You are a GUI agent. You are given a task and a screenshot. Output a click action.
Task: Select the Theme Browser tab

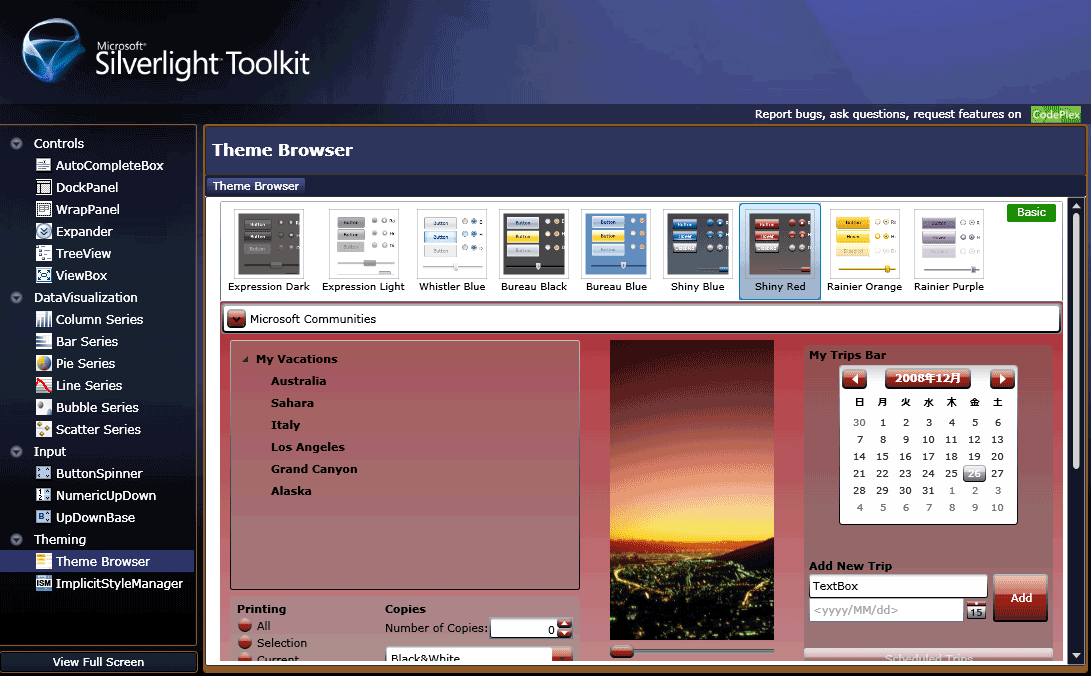(x=255, y=186)
